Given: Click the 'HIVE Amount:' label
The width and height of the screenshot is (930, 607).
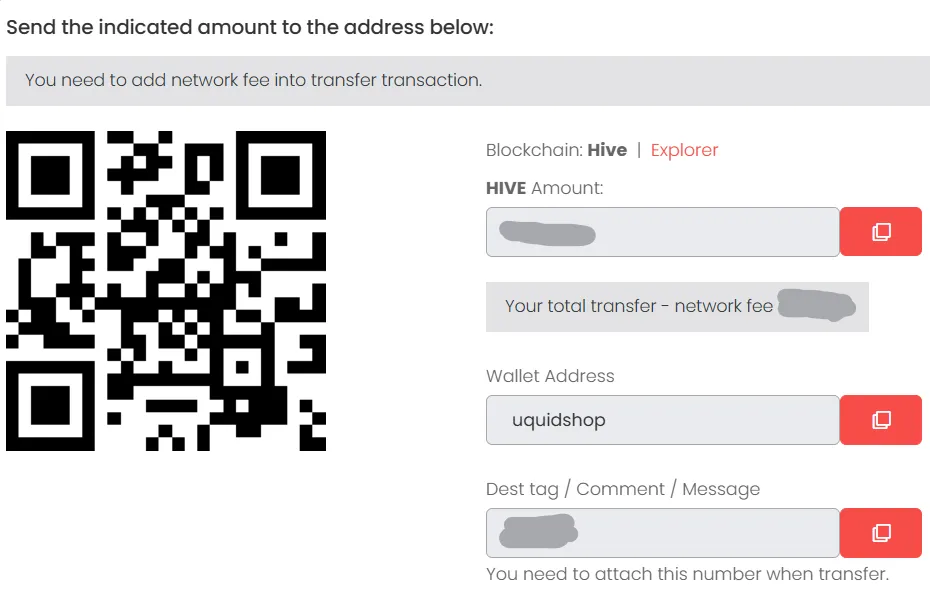Looking at the screenshot, I should 544,188.
